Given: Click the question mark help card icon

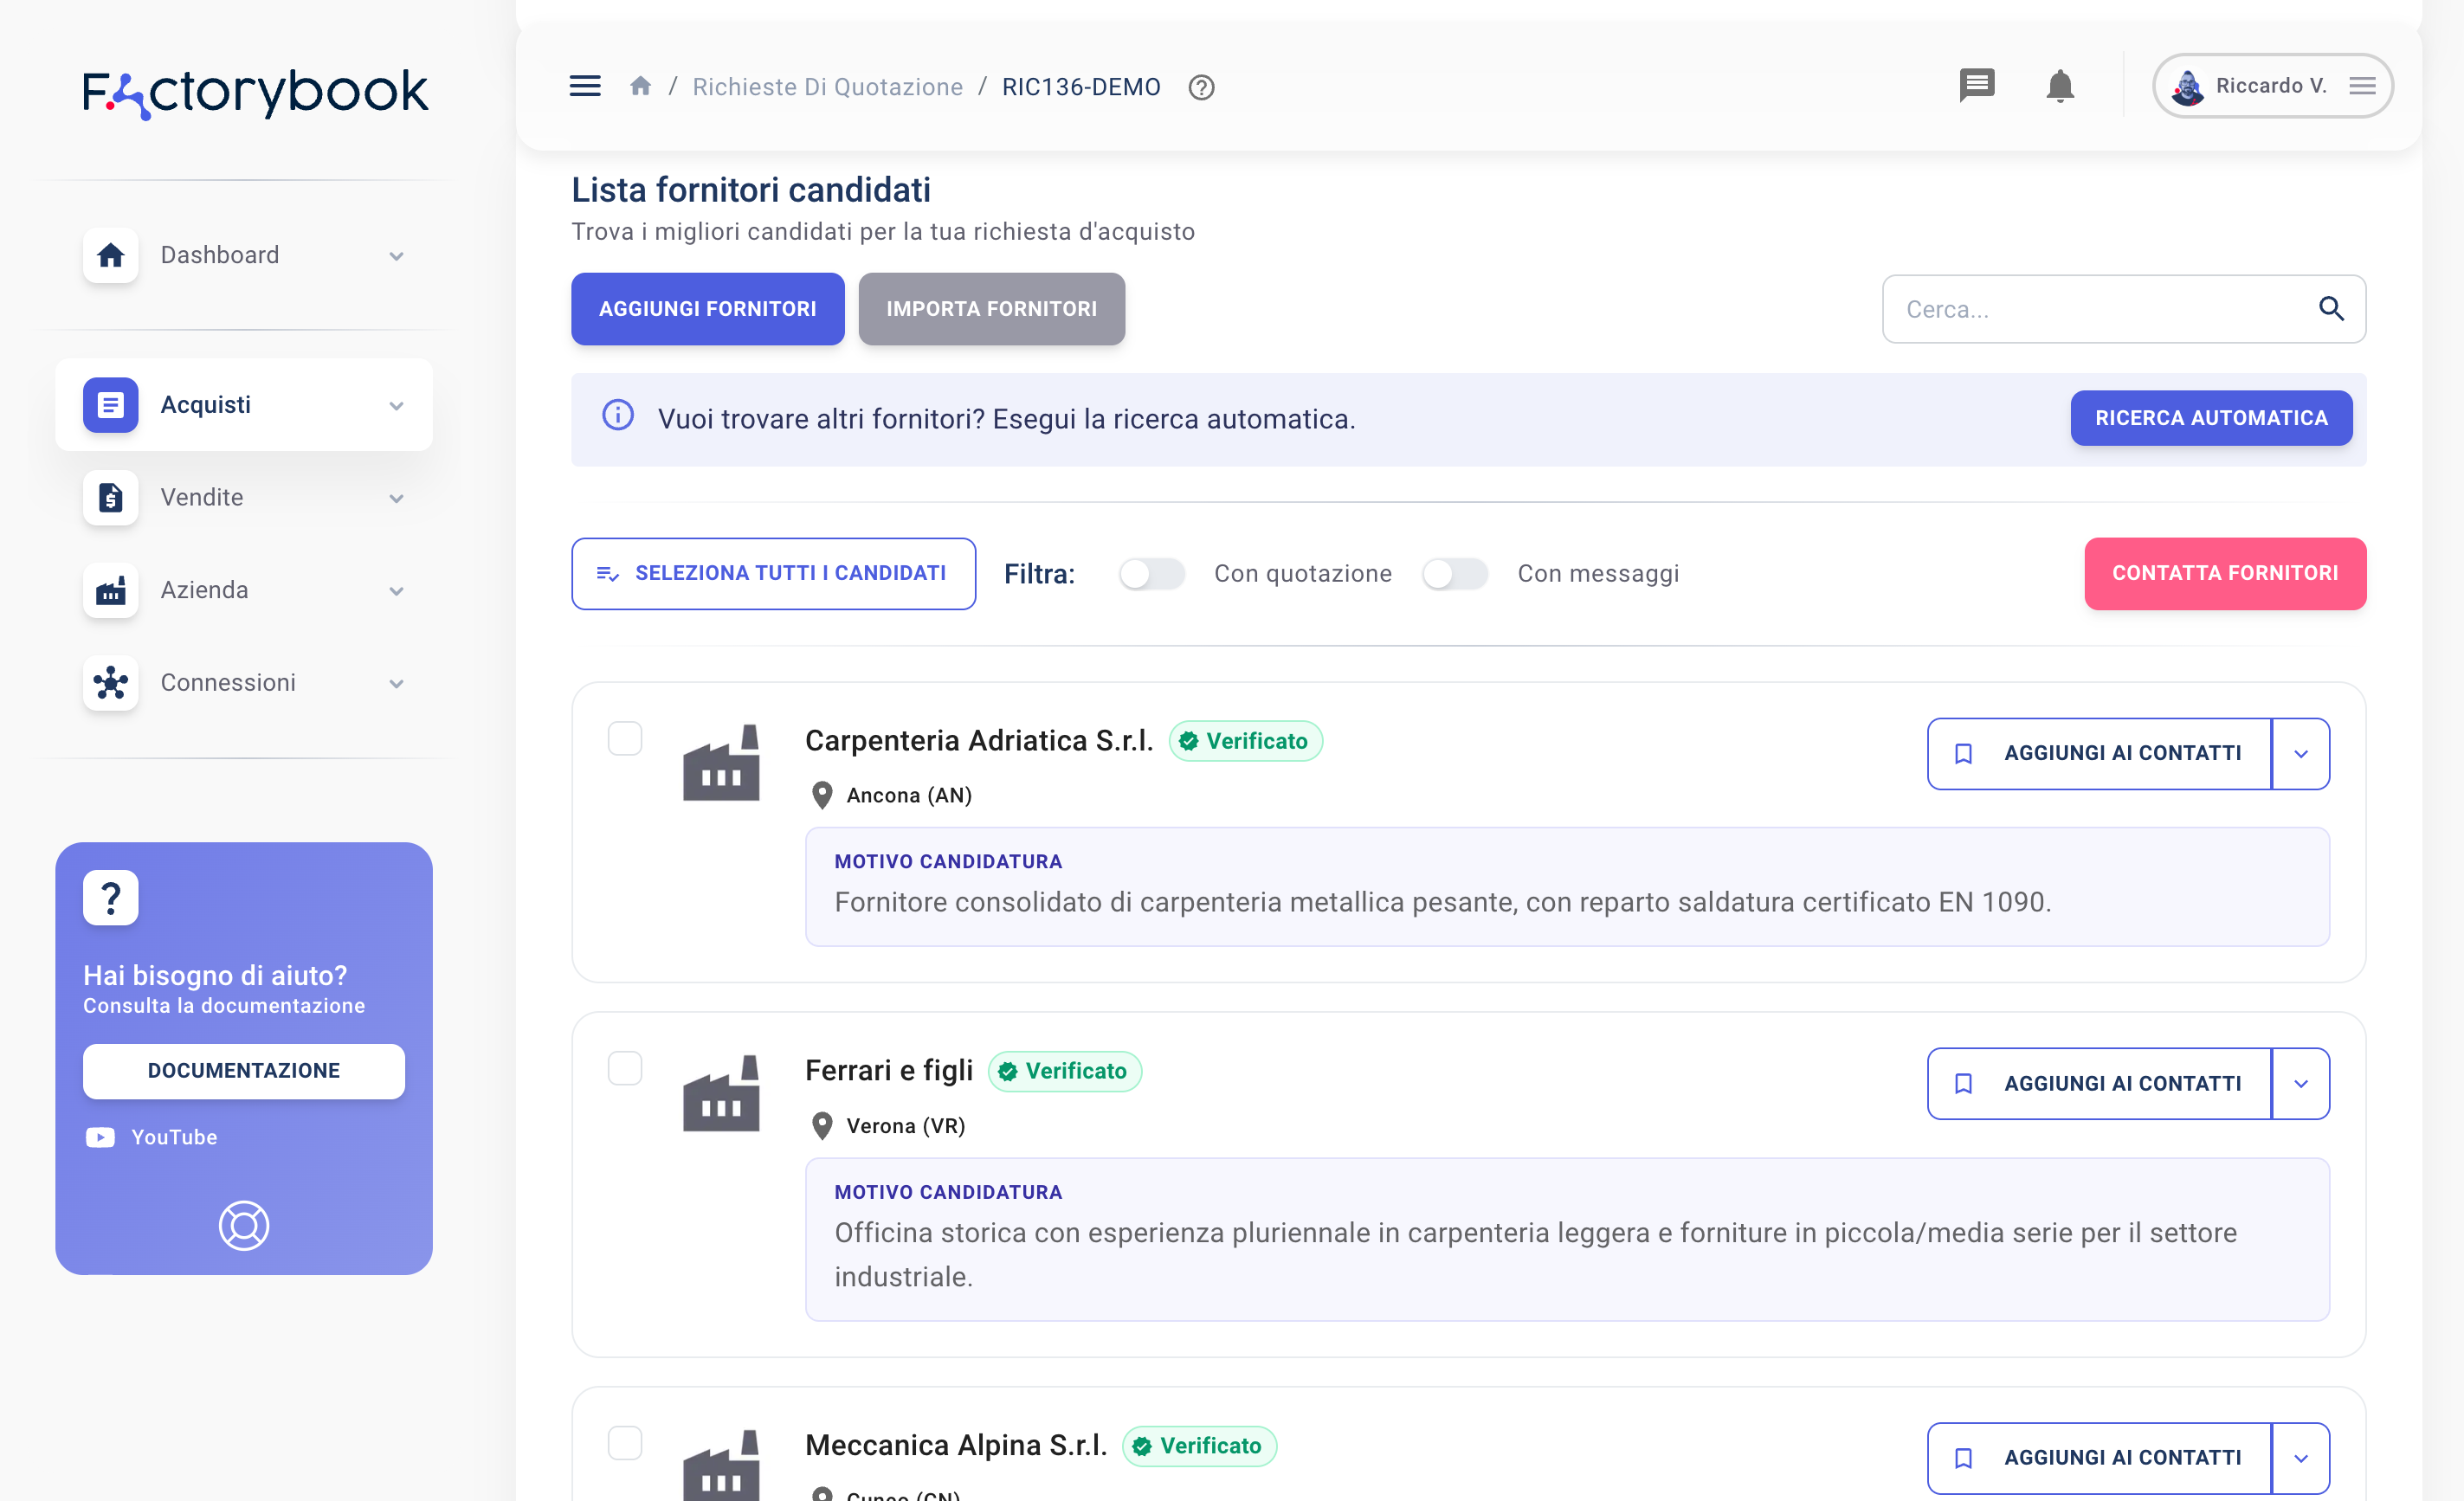Looking at the screenshot, I should click(111, 897).
